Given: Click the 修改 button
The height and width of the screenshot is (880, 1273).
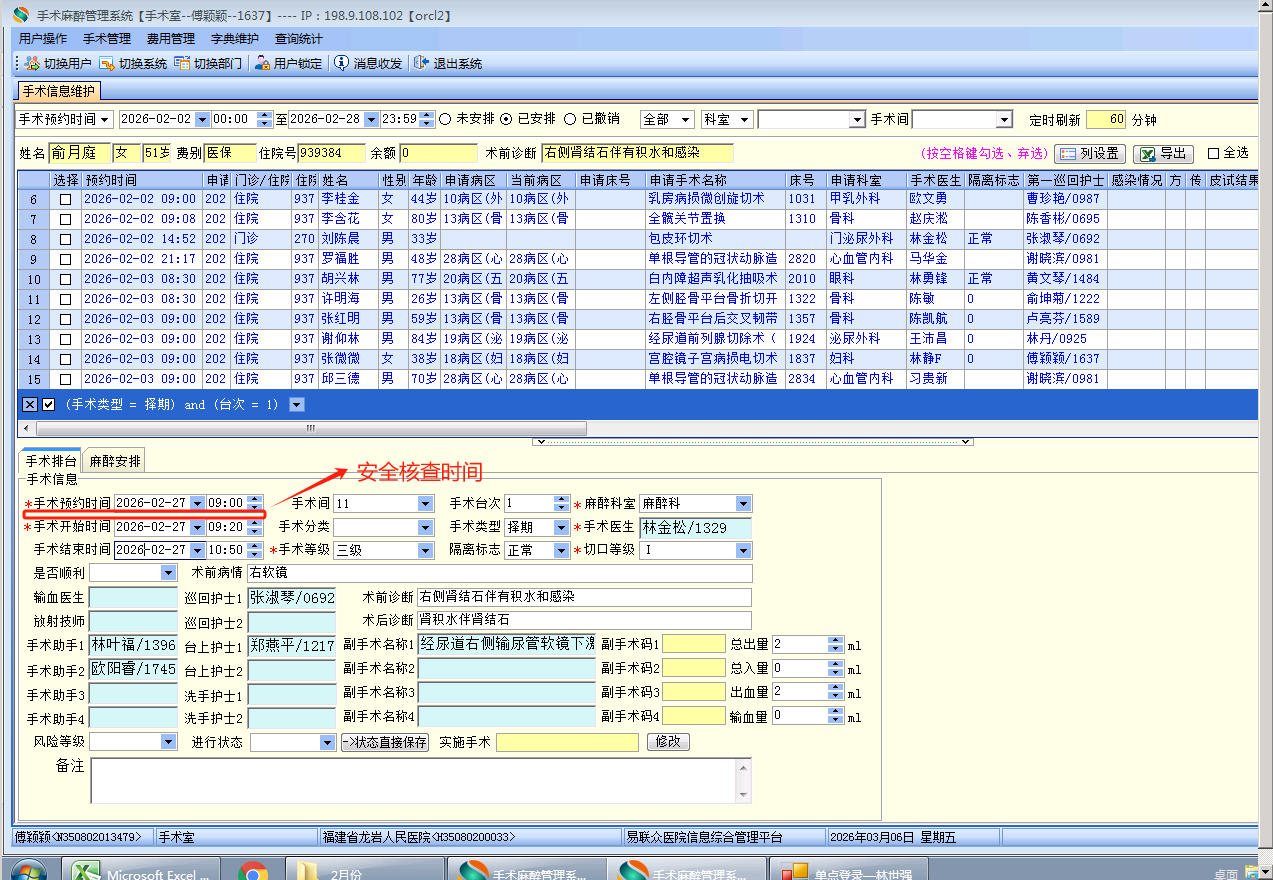Looking at the screenshot, I should click(x=668, y=742).
